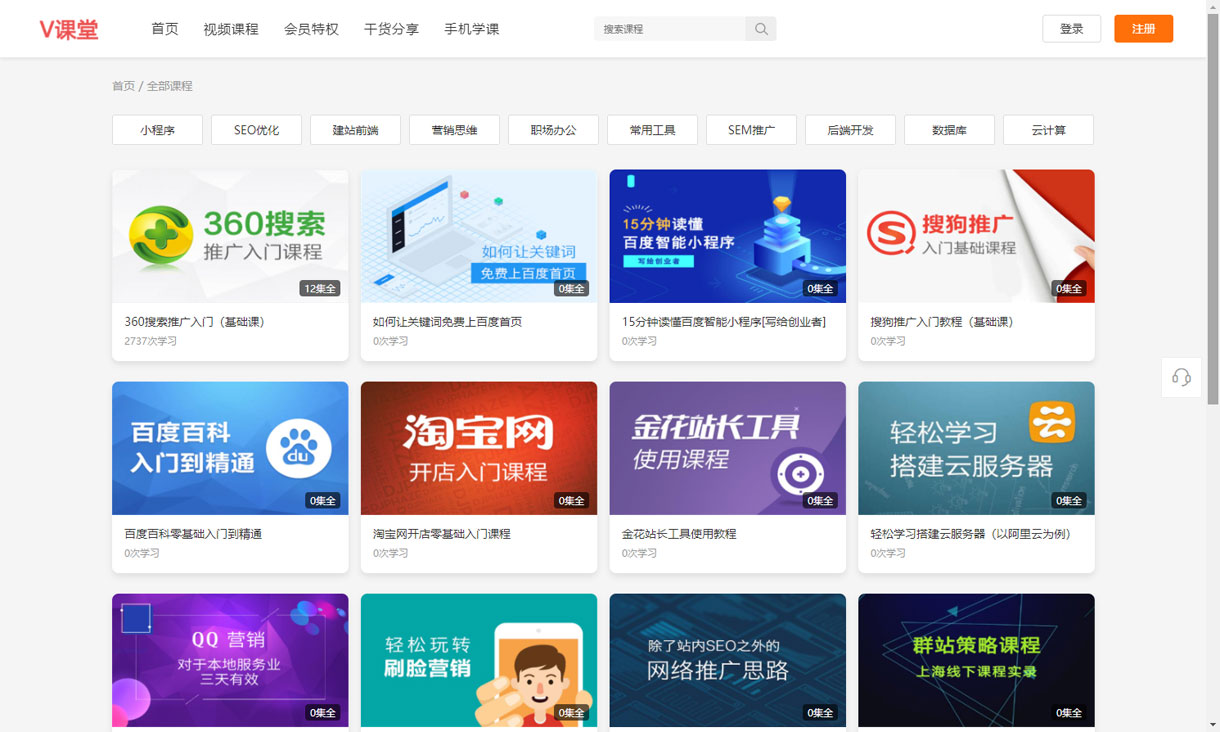Choose the SEM推广 category filter

751,130
